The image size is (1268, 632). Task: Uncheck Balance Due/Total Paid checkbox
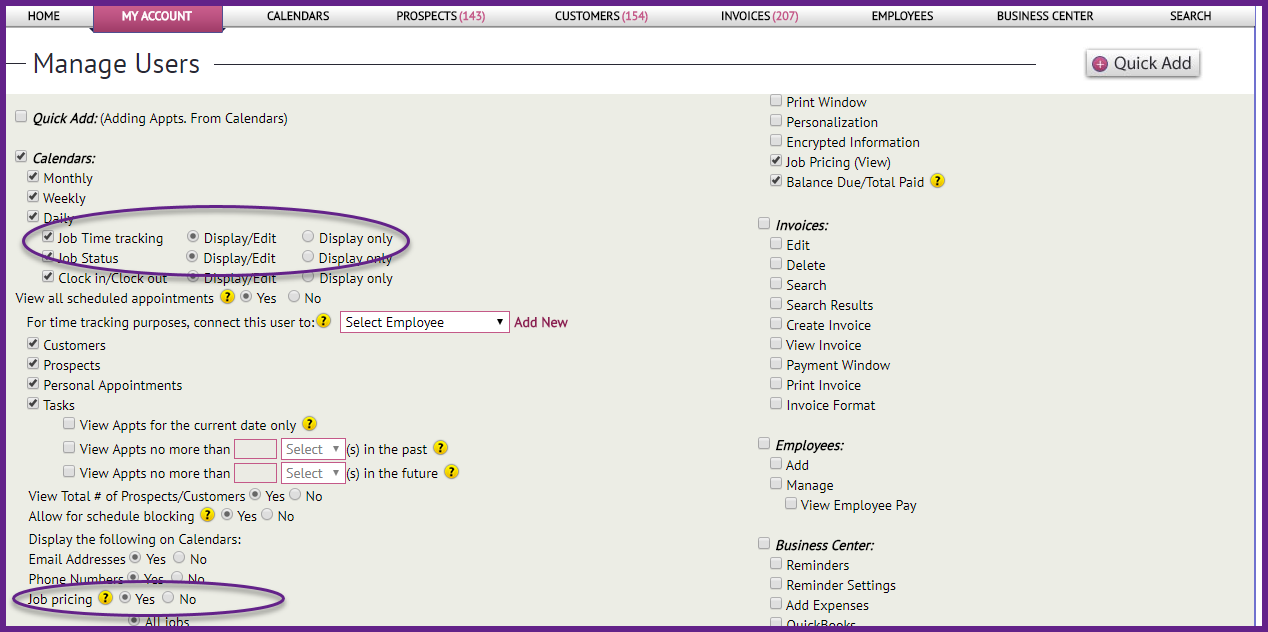776,181
